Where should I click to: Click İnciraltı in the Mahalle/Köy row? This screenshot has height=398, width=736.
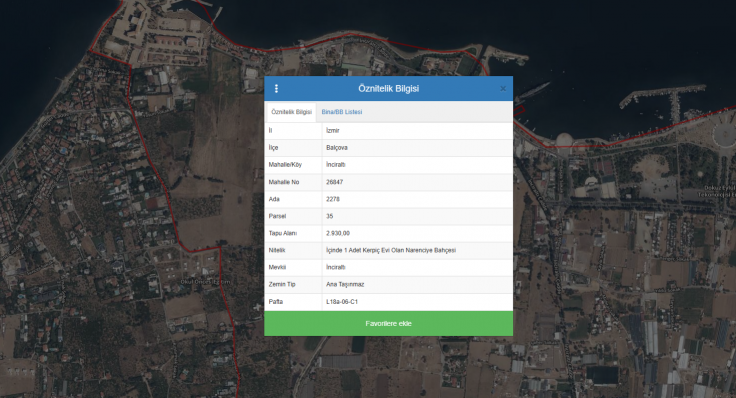click(x=336, y=165)
